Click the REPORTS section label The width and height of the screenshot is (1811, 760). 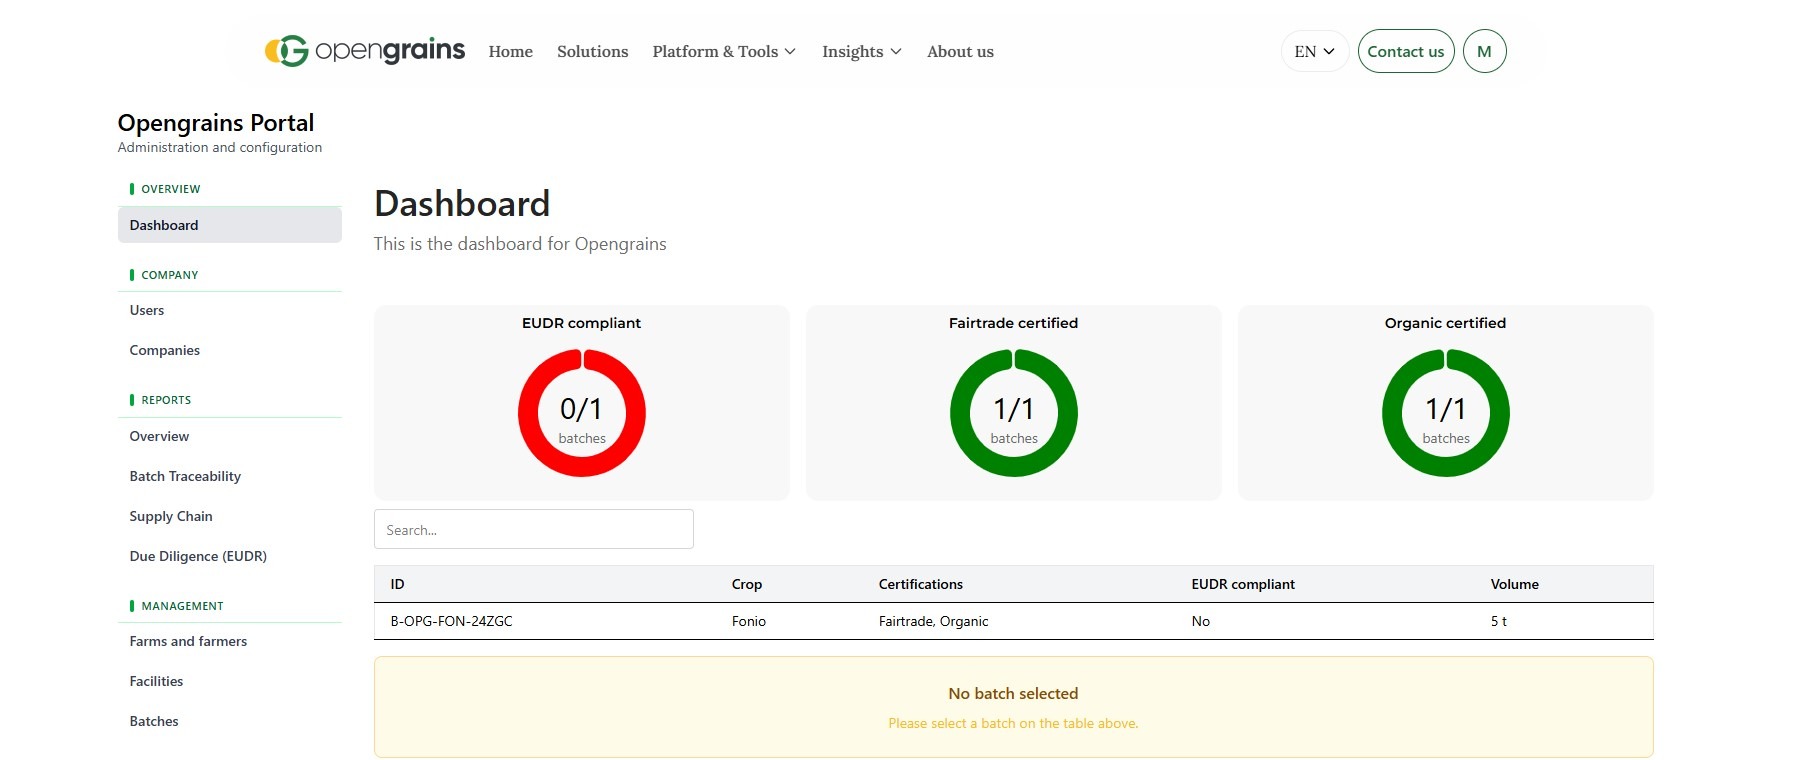point(166,400)
